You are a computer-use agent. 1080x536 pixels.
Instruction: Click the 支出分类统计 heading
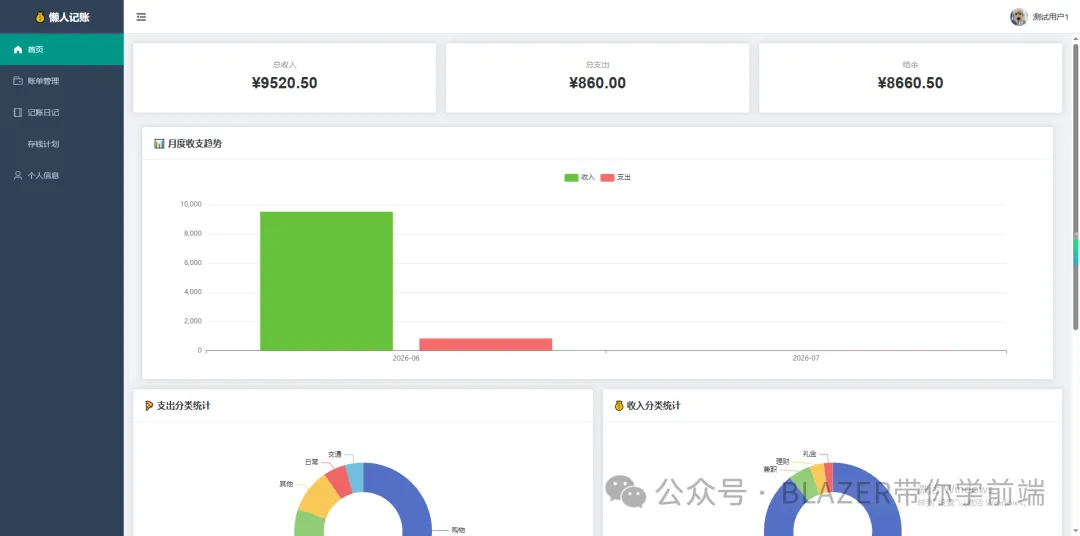coord(184,406)
